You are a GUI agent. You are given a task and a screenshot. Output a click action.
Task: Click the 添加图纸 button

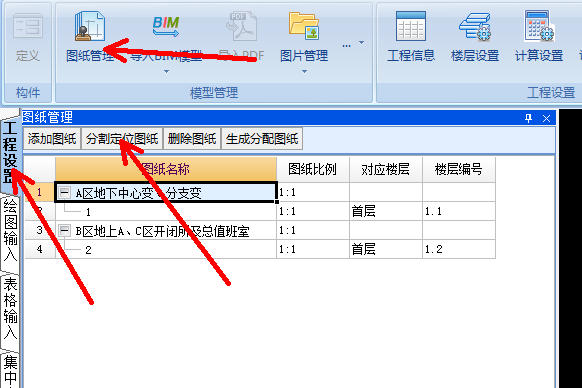(x=52, y=139)
